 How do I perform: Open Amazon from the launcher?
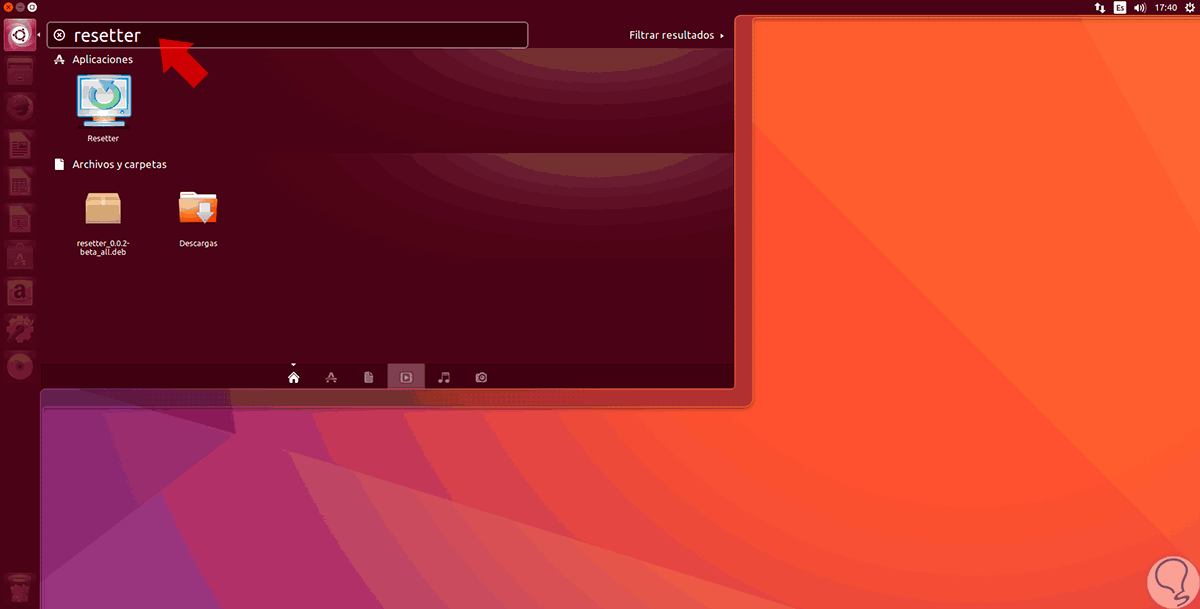(x=19, y=292)
